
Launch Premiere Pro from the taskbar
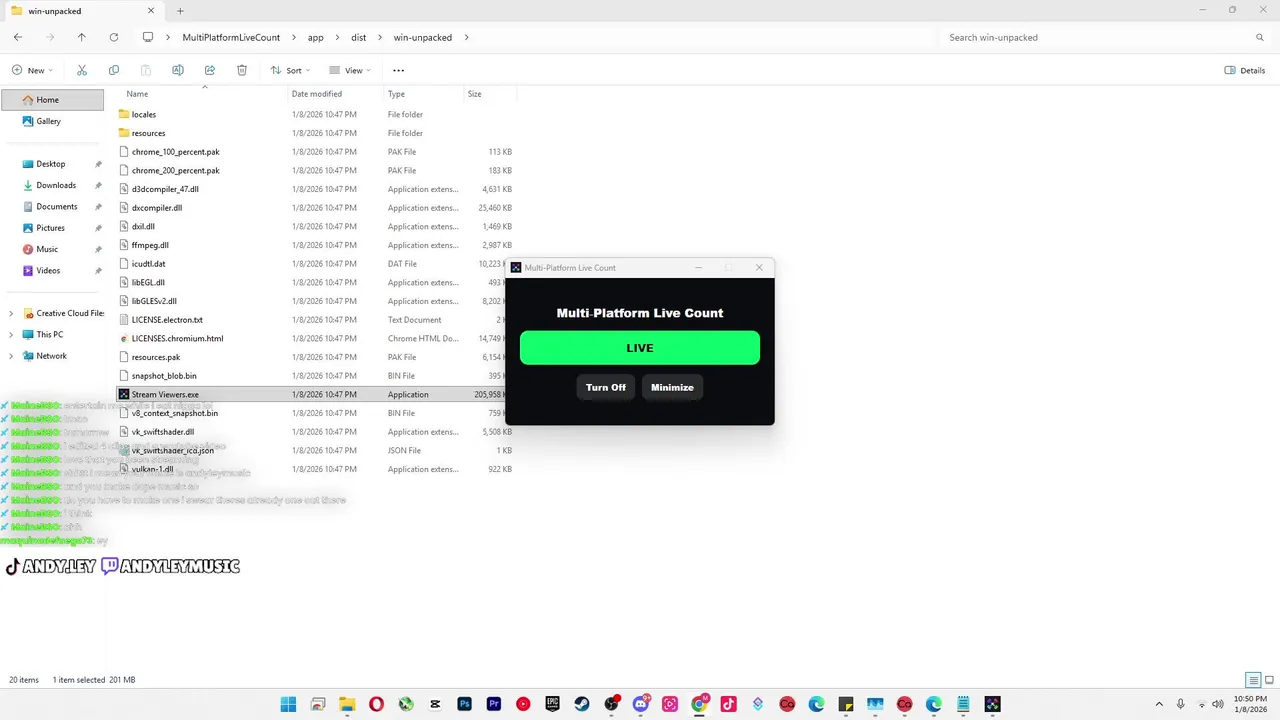tap(494, 704)
